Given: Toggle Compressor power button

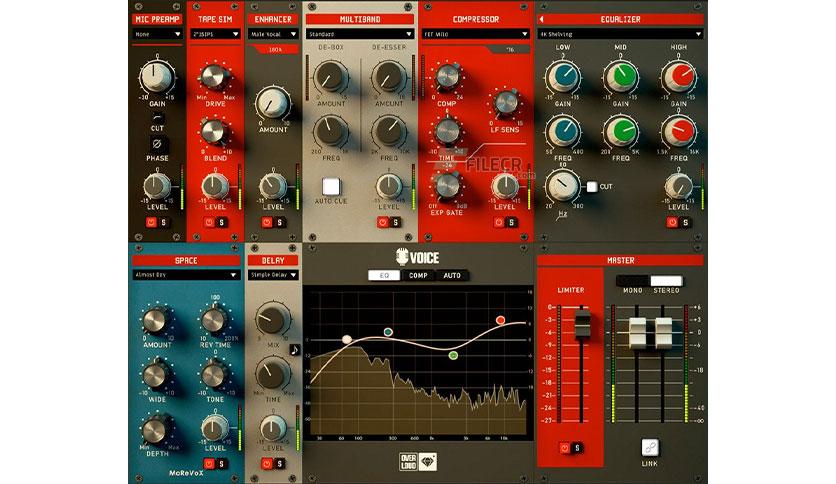Looking at the screenshot, I should pos(499,222).
